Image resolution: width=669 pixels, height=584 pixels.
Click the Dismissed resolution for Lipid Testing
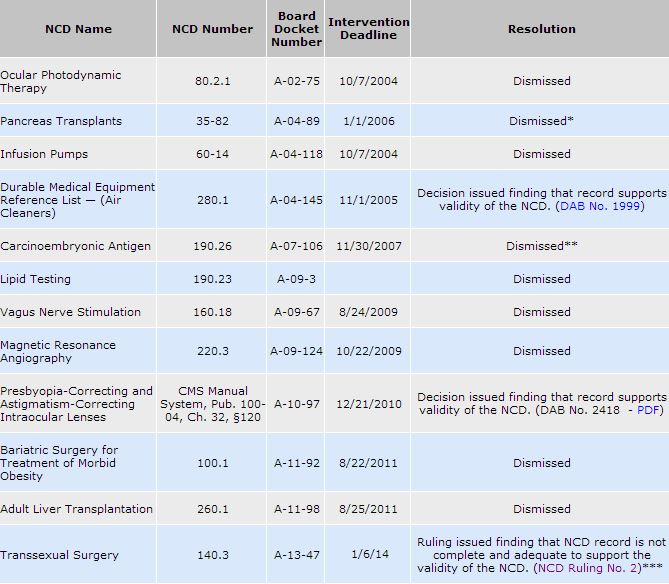pyautogui.click(x=541, y=279)
